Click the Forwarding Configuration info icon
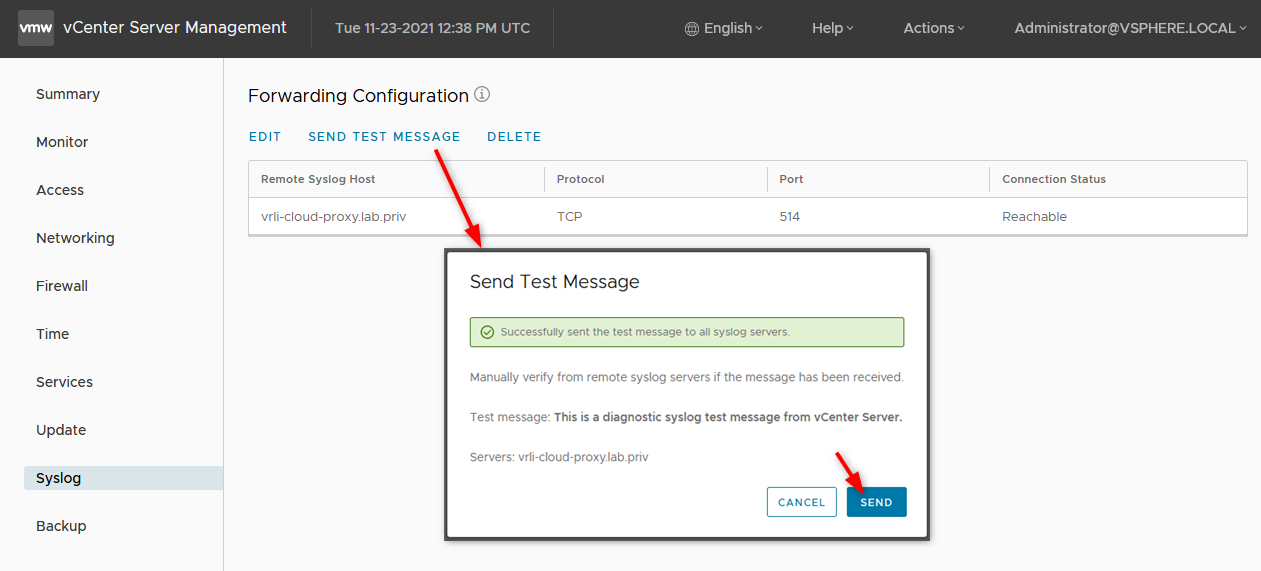This screenshot has height=571, width=1261. [x=482, y=95]
